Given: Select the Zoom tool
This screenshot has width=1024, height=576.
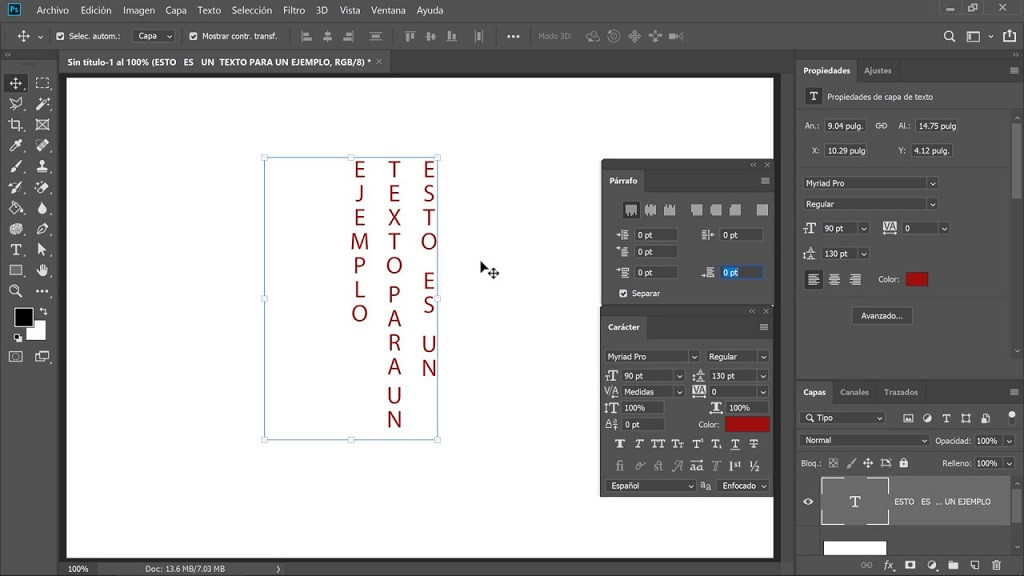Looking at the screenshot, I should click(15, 291).
